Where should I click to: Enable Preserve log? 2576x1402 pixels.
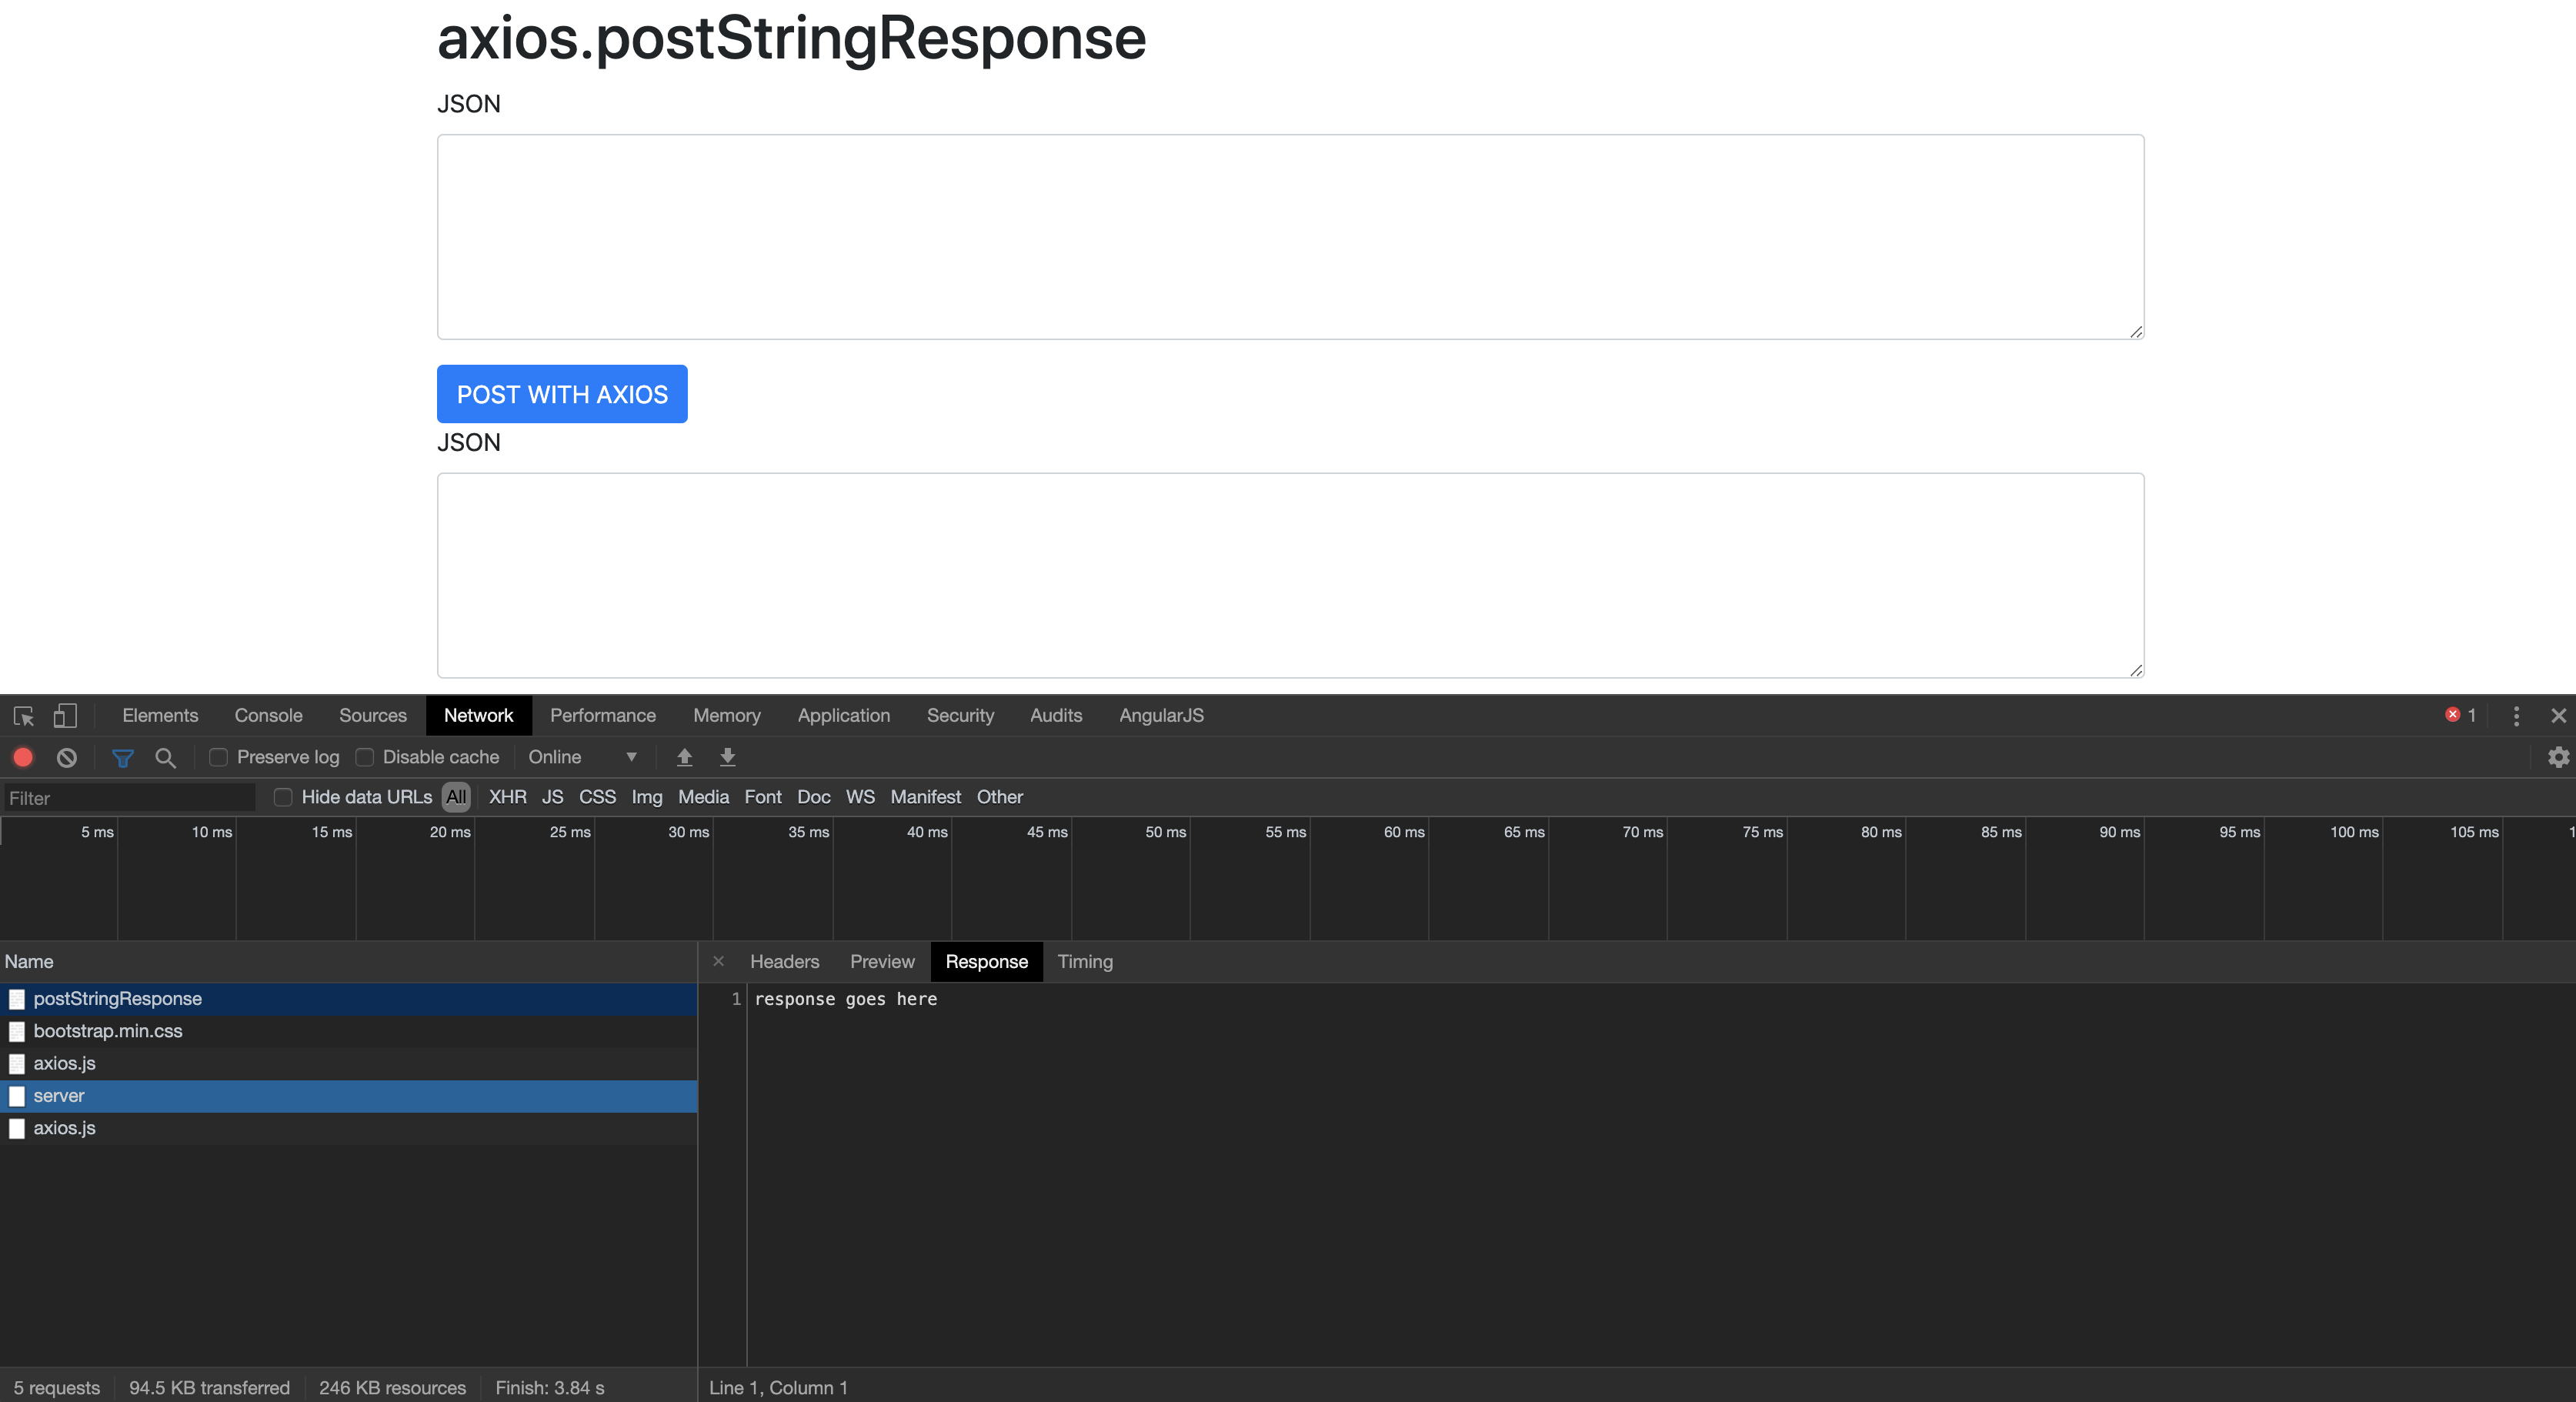(219, 757)
